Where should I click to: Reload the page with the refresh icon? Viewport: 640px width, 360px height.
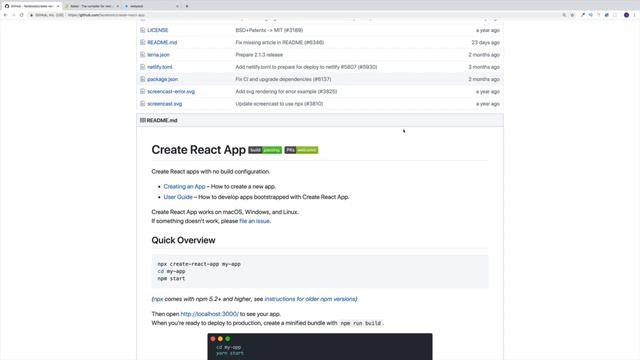click(x=22, y=15)
